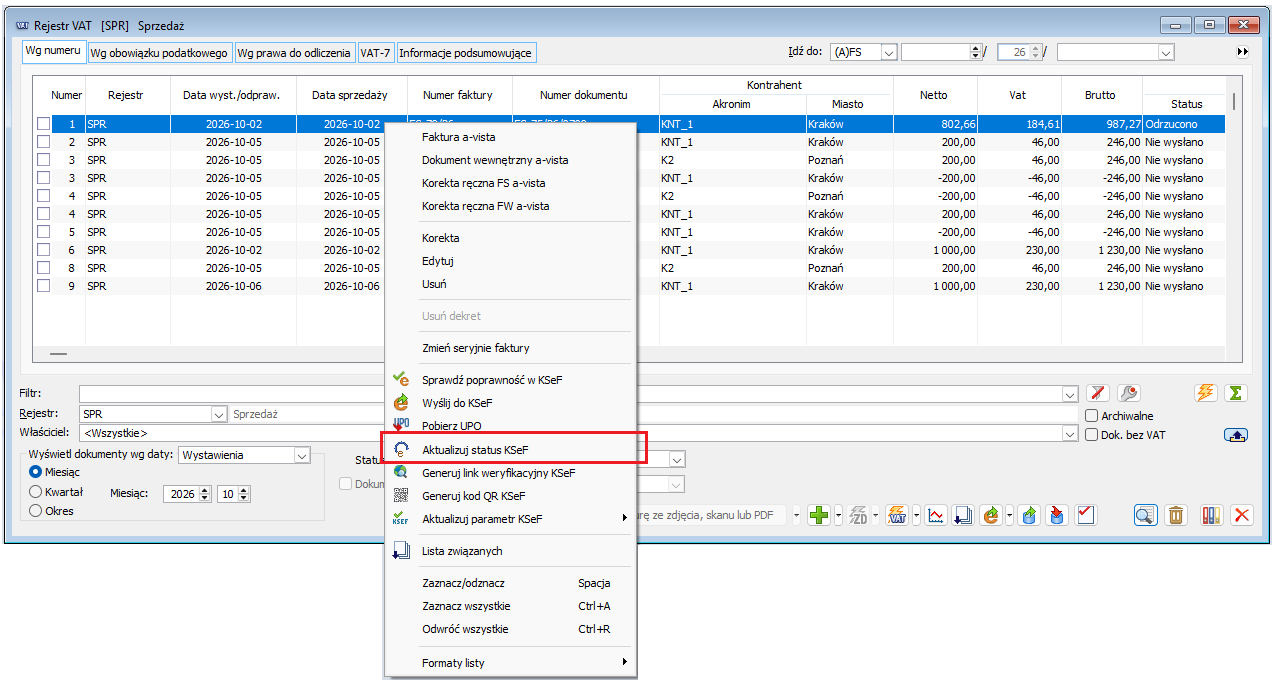The width and height of the screenshot is (1275, 685).
Task: Click the green sigma sum icon
Action: coord(1236,393)
